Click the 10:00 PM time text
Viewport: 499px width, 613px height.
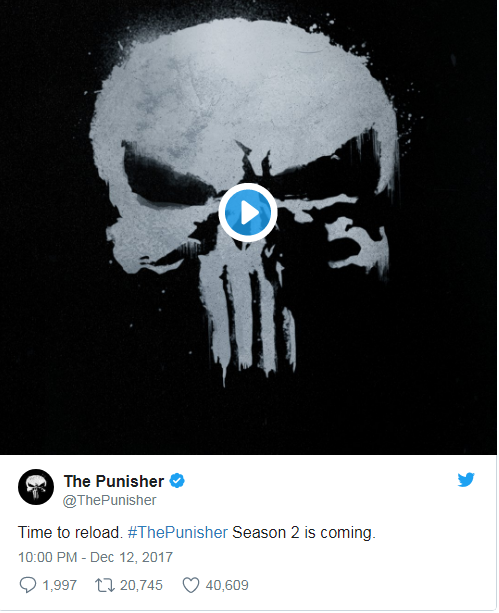pos(47,557)
